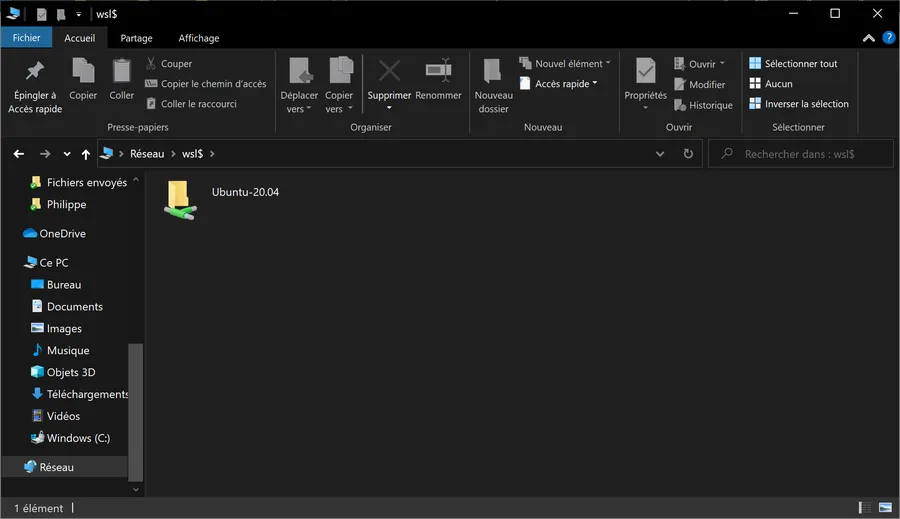Image resolution: width=900 pixels, height=519 pixels.
Task: Select Windows (C:) in the sidebar
Action: [x=71, y=438]
